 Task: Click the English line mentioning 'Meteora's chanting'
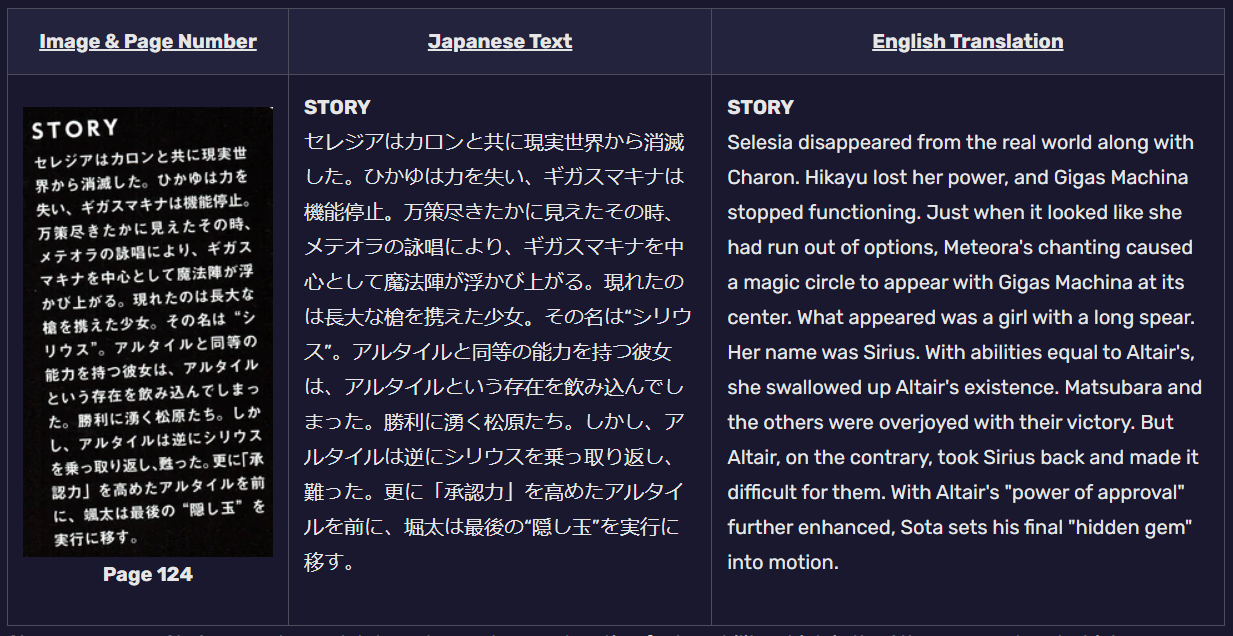pos(960,247)
